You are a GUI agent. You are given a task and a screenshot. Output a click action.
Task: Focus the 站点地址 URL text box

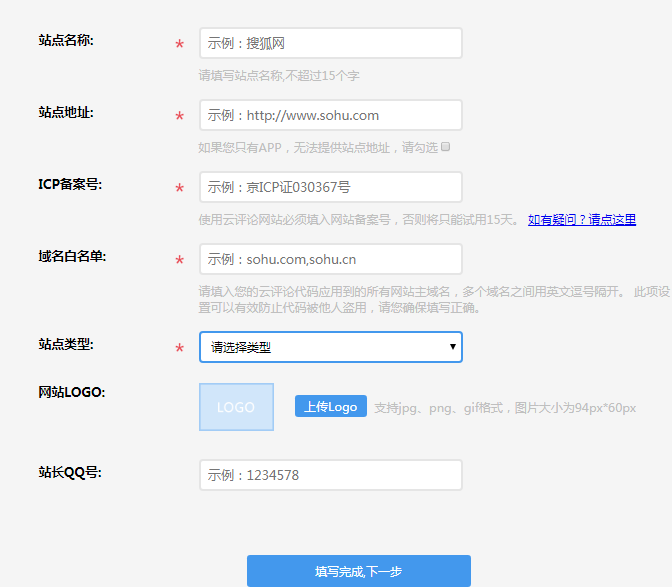[x=330, y=115]
